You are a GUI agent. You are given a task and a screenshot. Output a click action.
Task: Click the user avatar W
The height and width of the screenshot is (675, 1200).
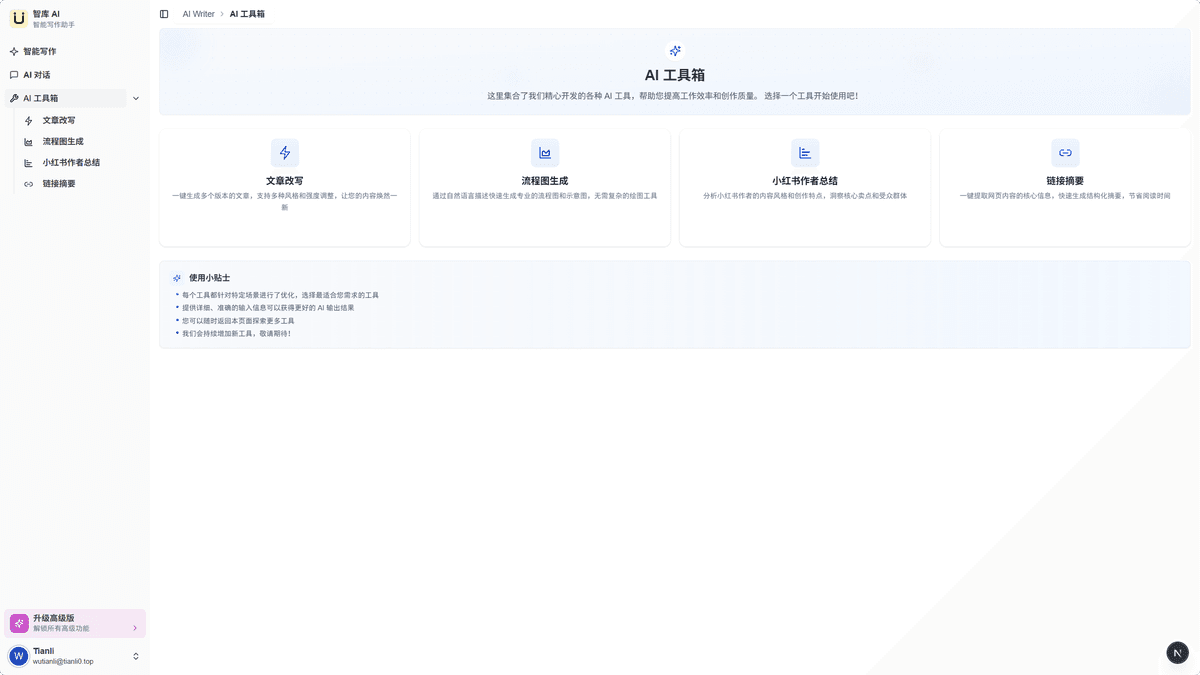(18, 656)
